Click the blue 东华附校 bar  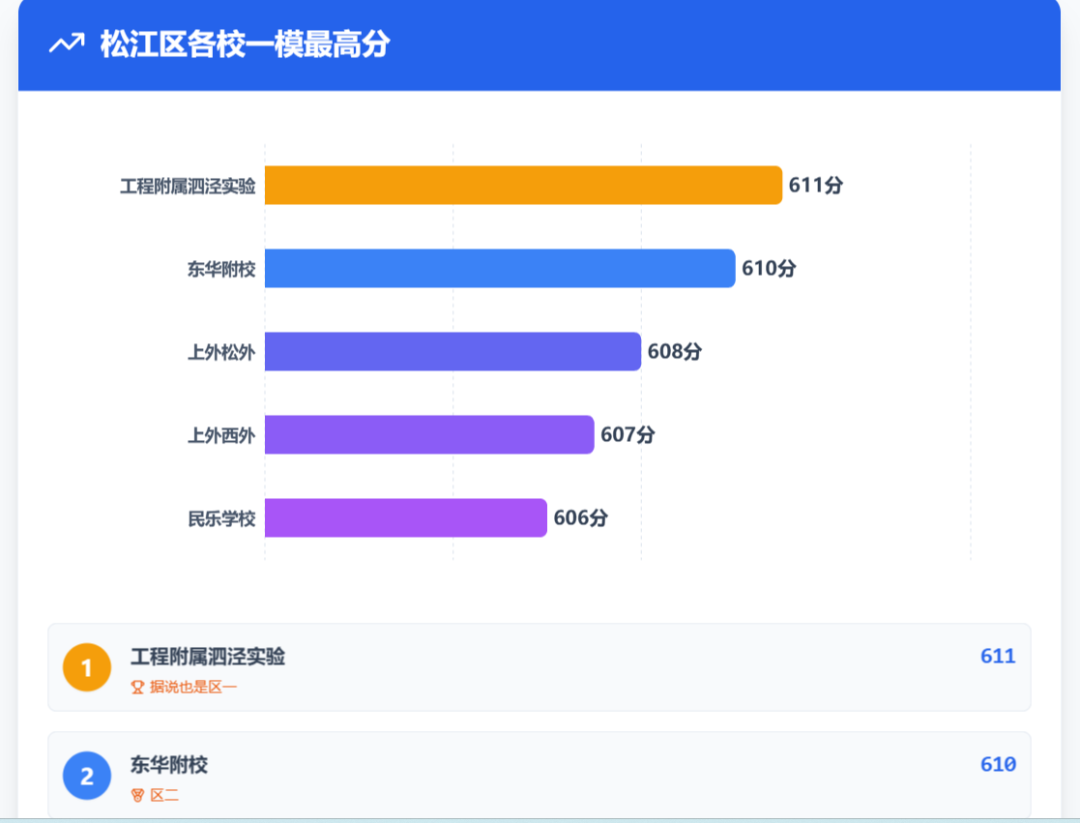click(500, 268)
